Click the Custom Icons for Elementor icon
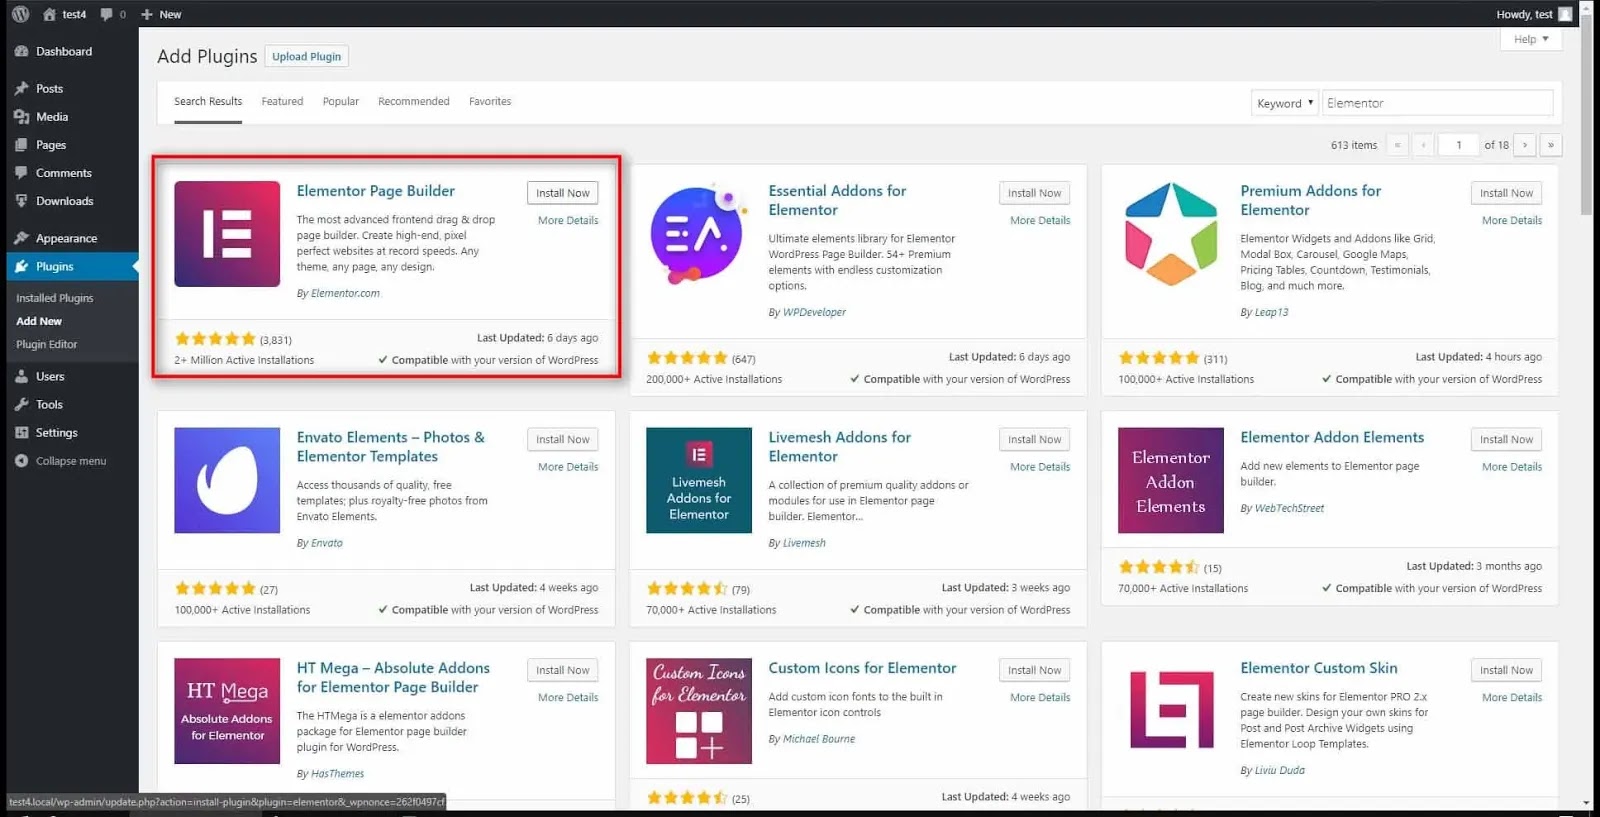This screenshot has width=1600, height=817. [699, 711]
